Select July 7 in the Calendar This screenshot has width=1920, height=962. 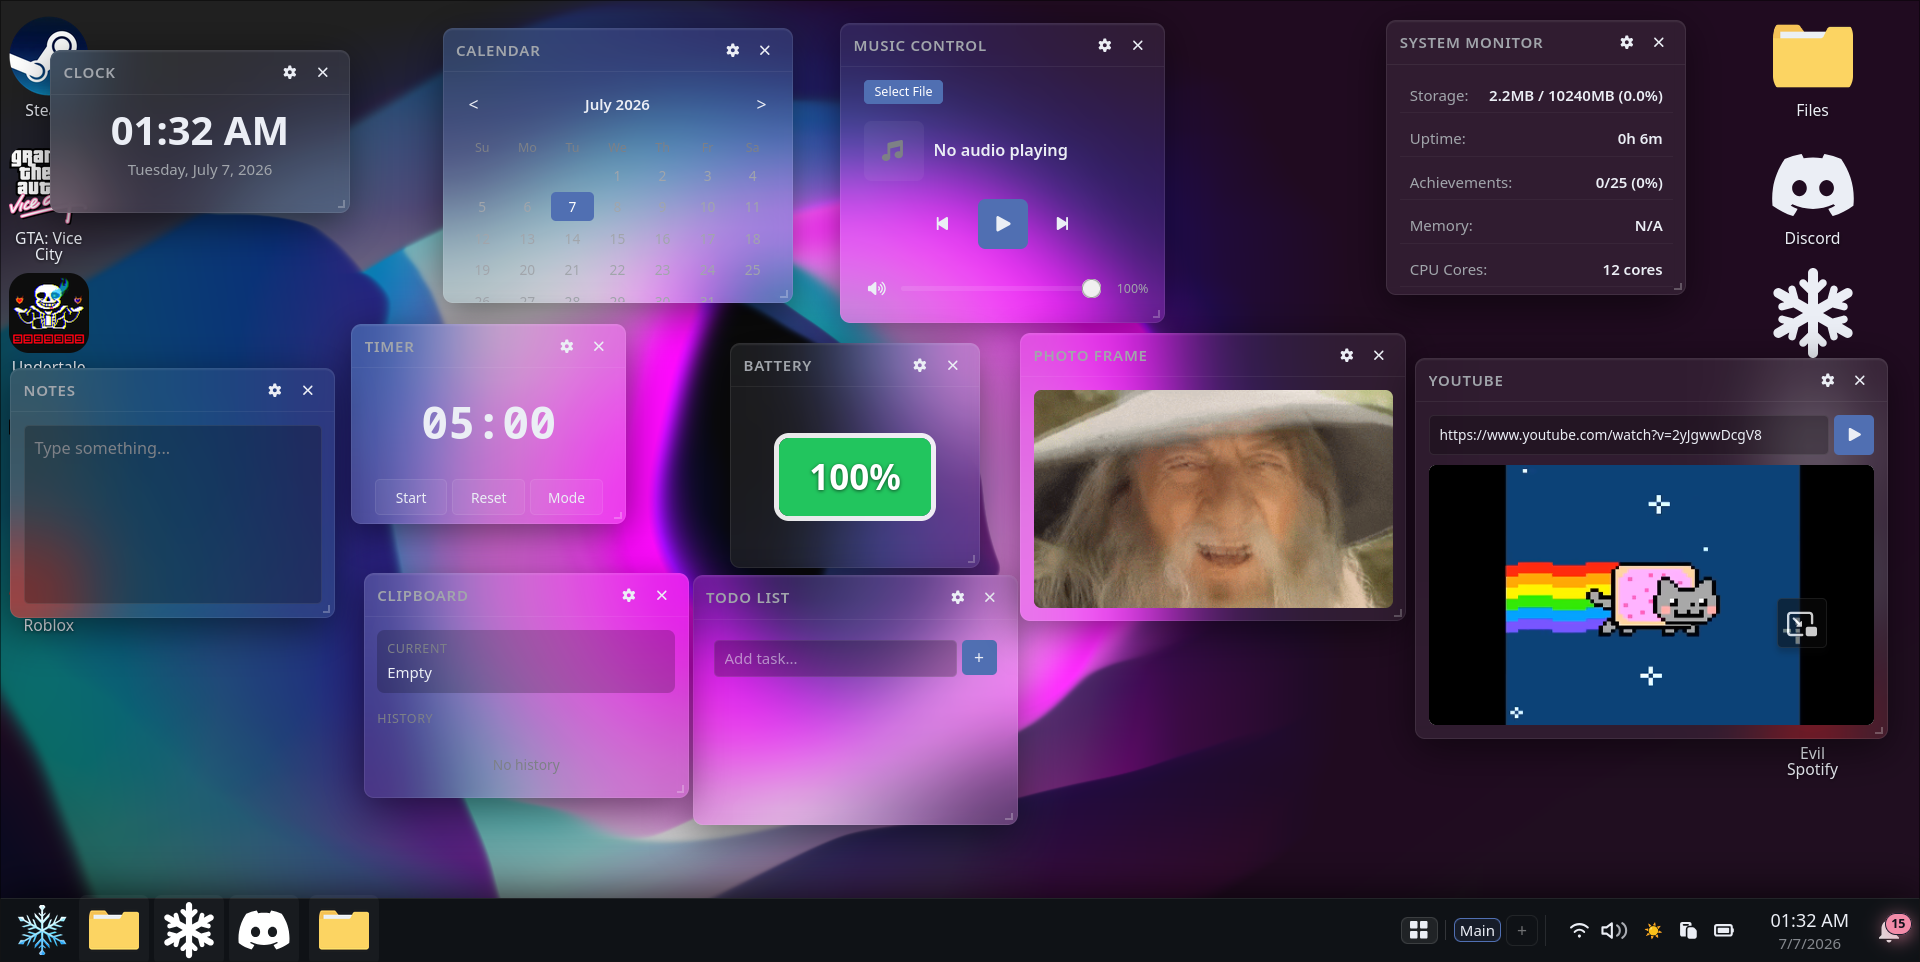point(572,207)
